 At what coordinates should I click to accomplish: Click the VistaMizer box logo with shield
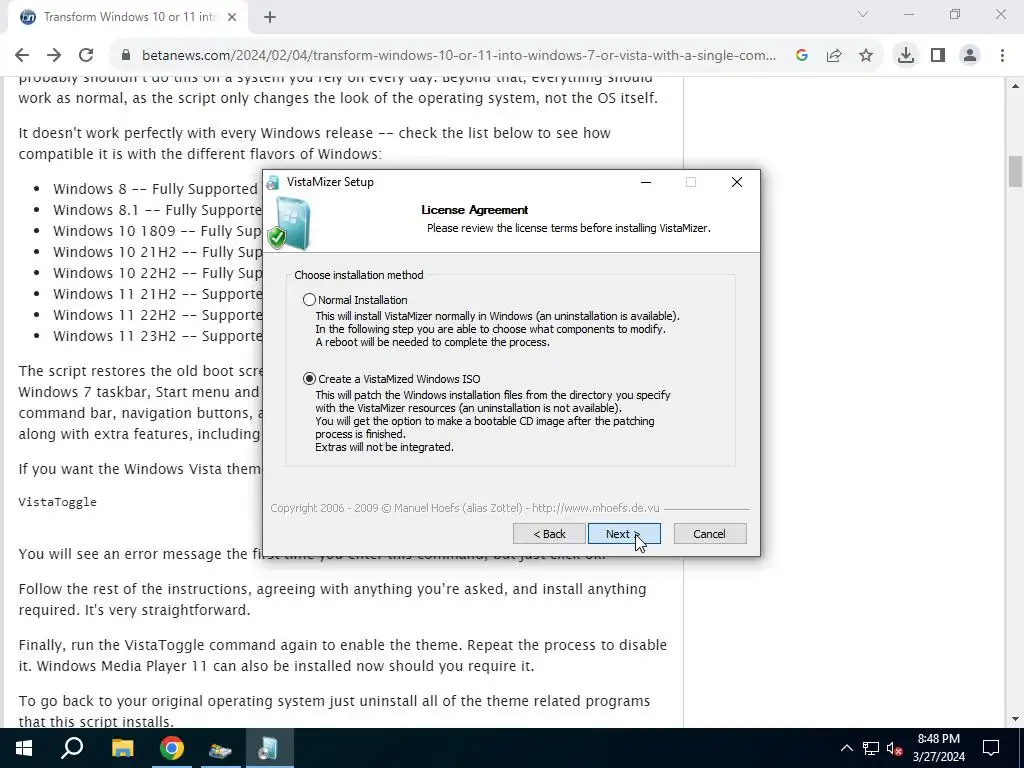[x=289, y=224]
